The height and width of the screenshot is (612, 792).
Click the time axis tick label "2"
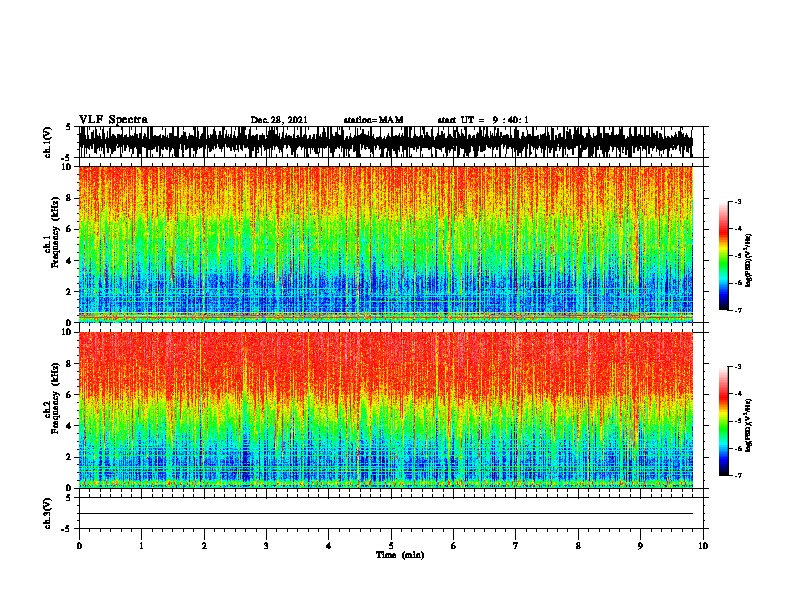(204, 546)
